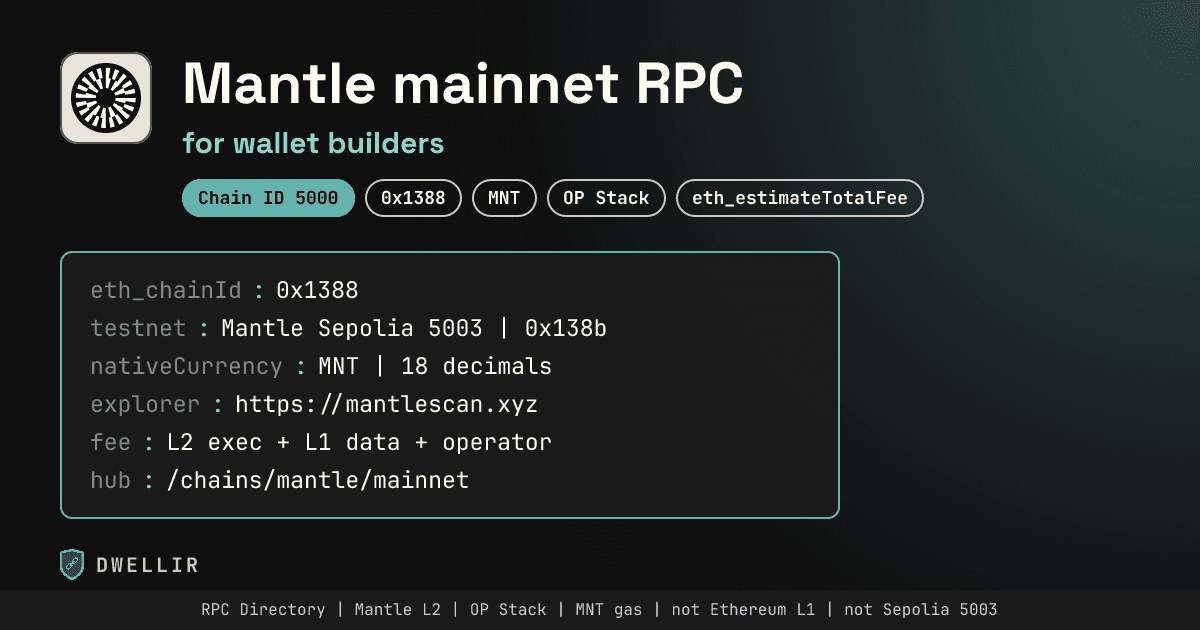Click the 'for wallet builders' subtitle
The width and height of the screenshot is (1200, 630).
click(x=313, y=144)
